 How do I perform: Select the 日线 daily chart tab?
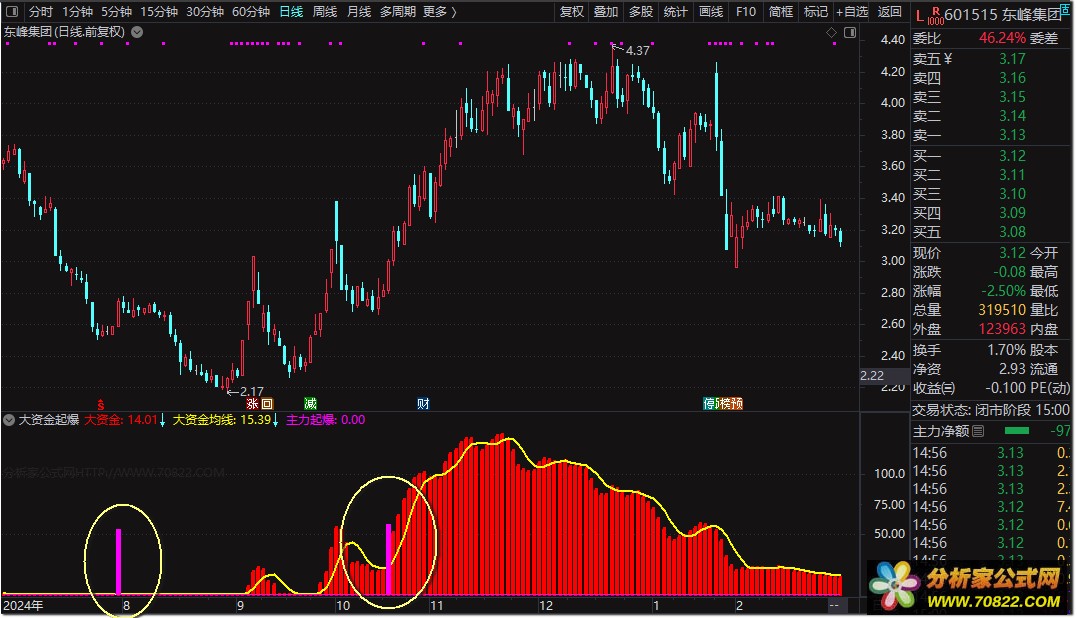point(291,12)
